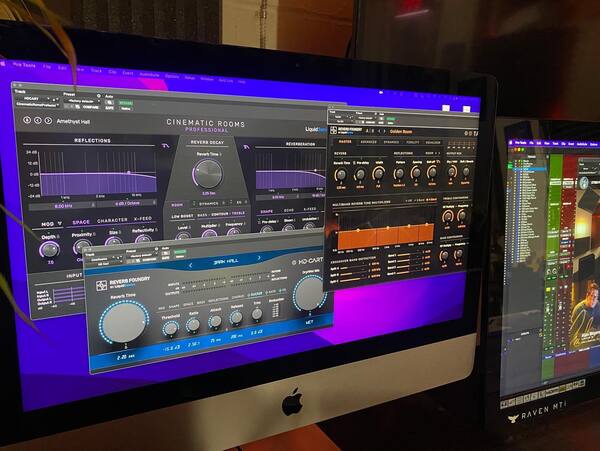Open the Cinematic Rooms track selector dropdown
This screenshot has height=451, width=600.
(x=37, y=99)
